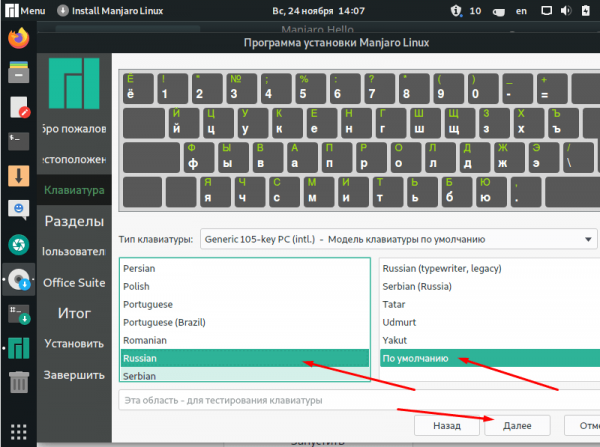Click the Manjaro logo in installer sidebar
The image size is (600, 447).
[74, 83]
